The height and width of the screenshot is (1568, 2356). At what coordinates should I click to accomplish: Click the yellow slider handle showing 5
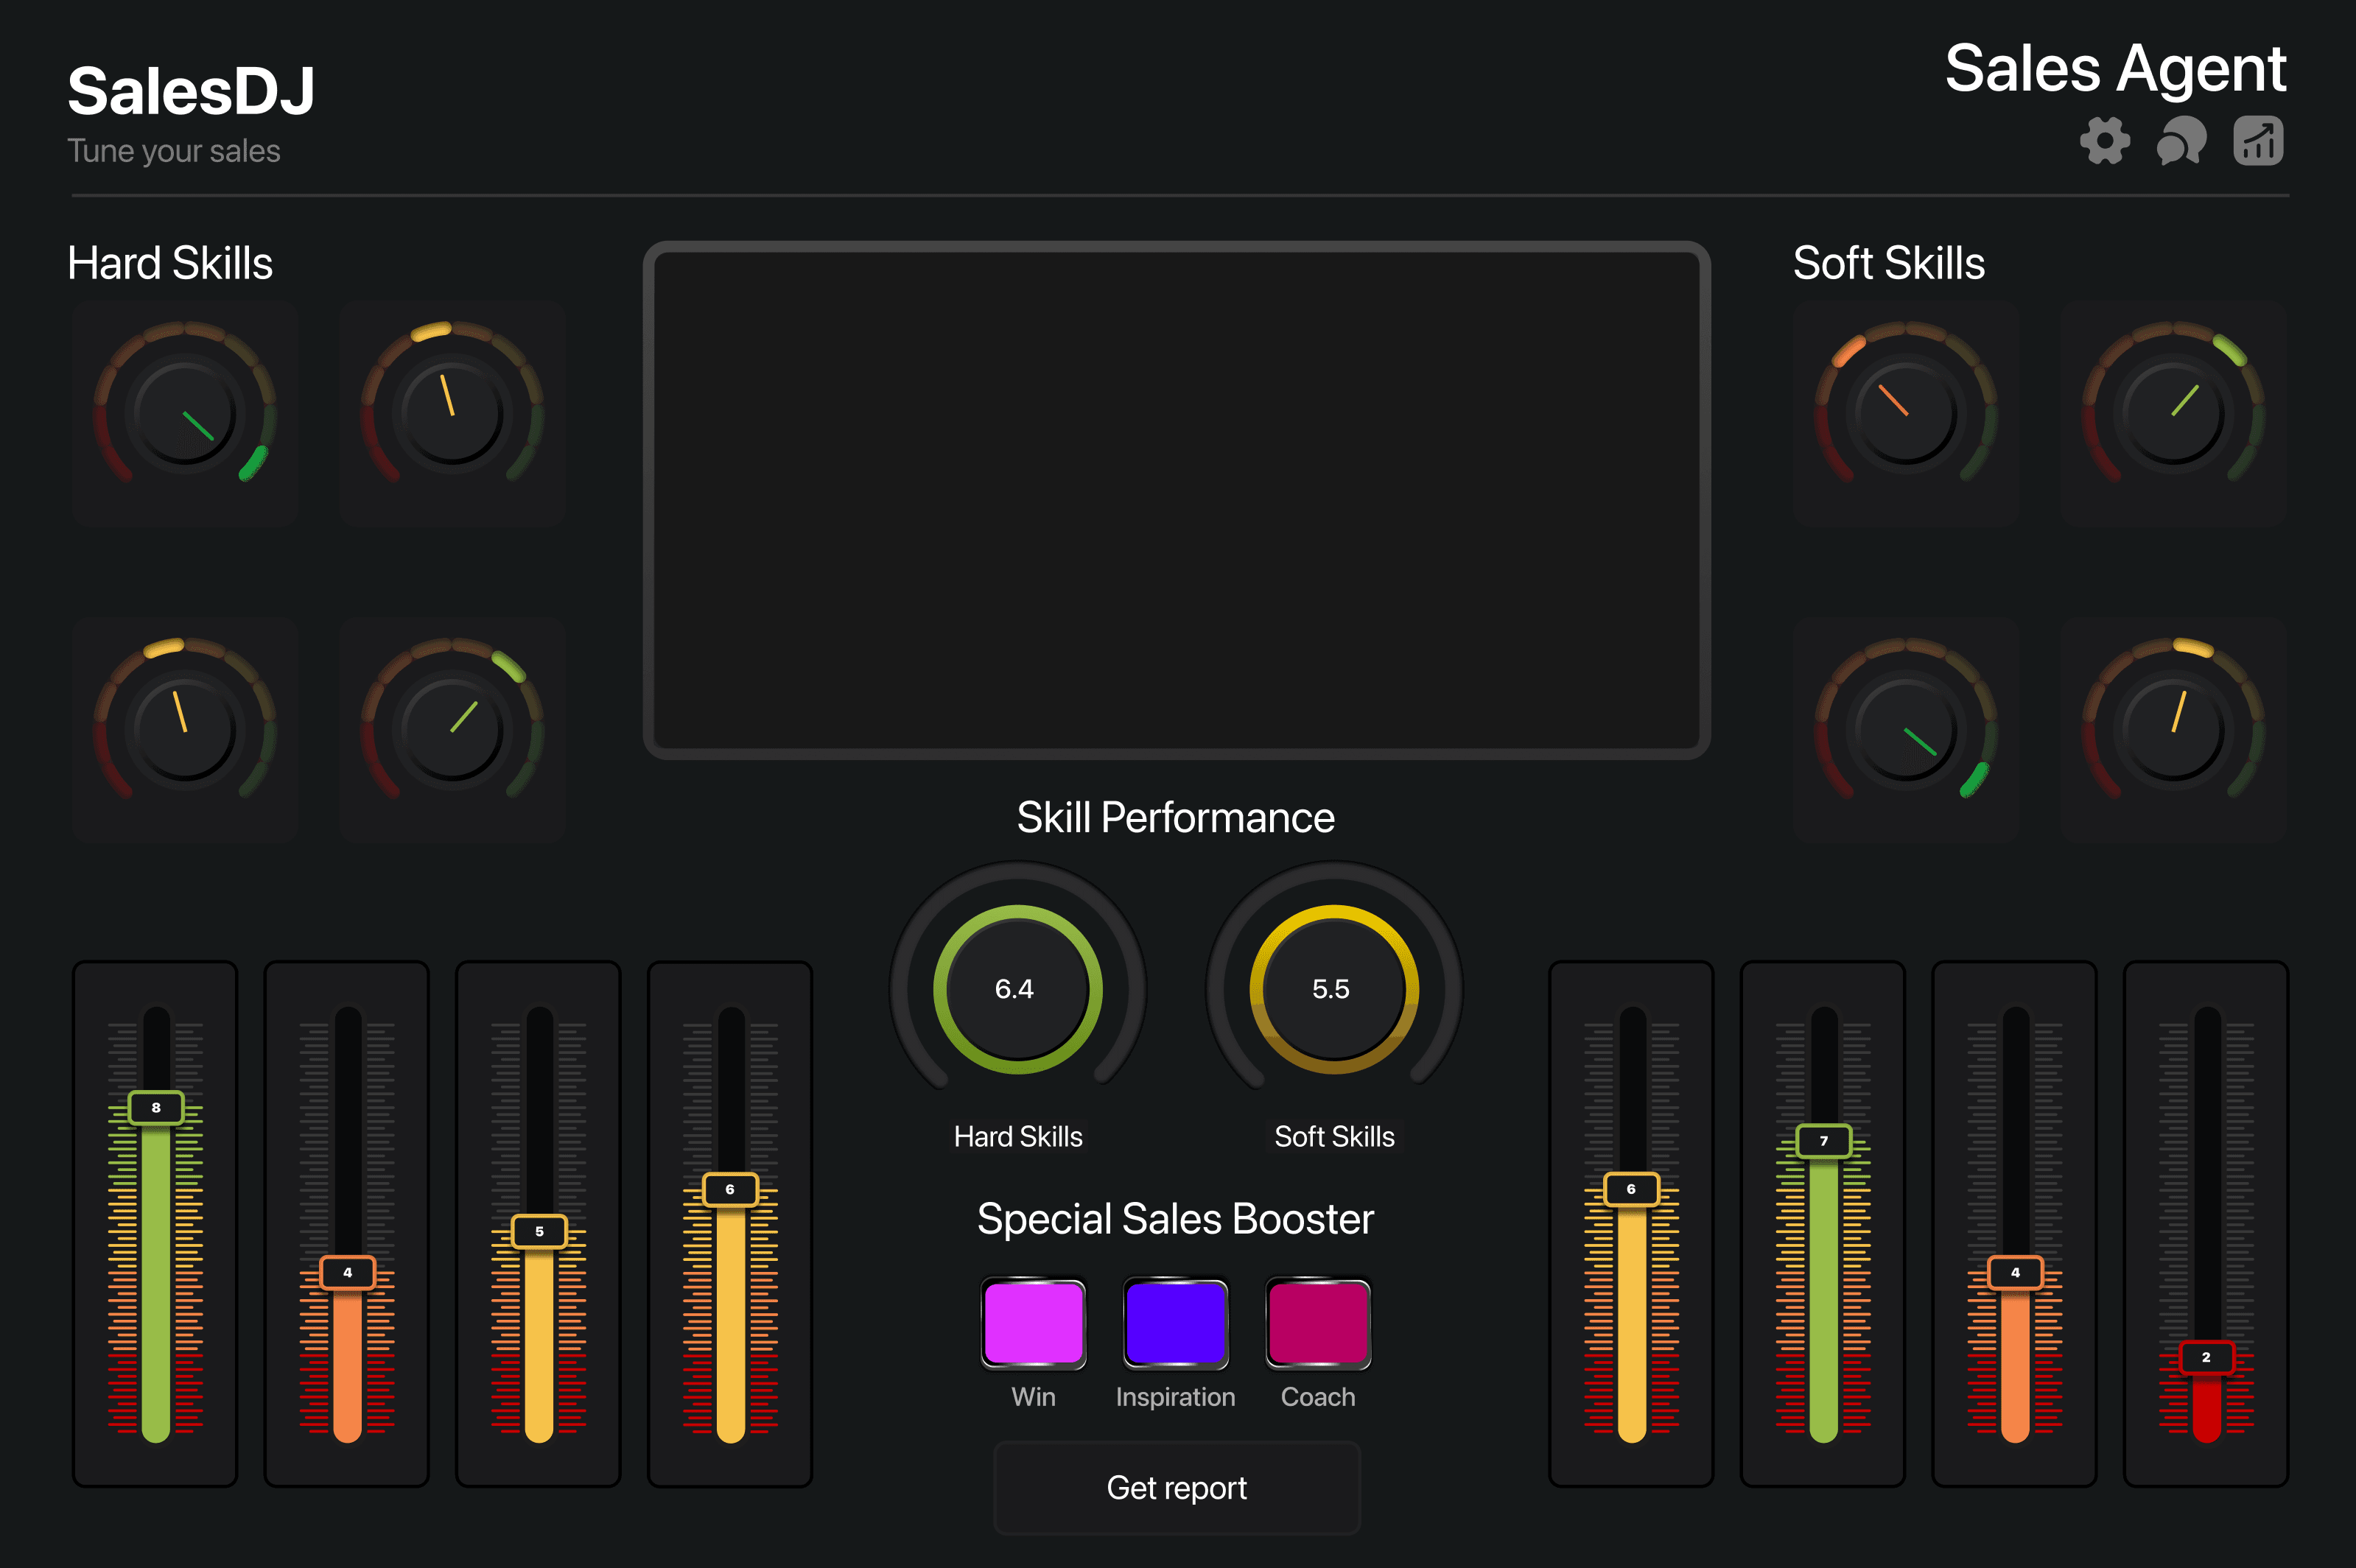(x=539, y=1231)
